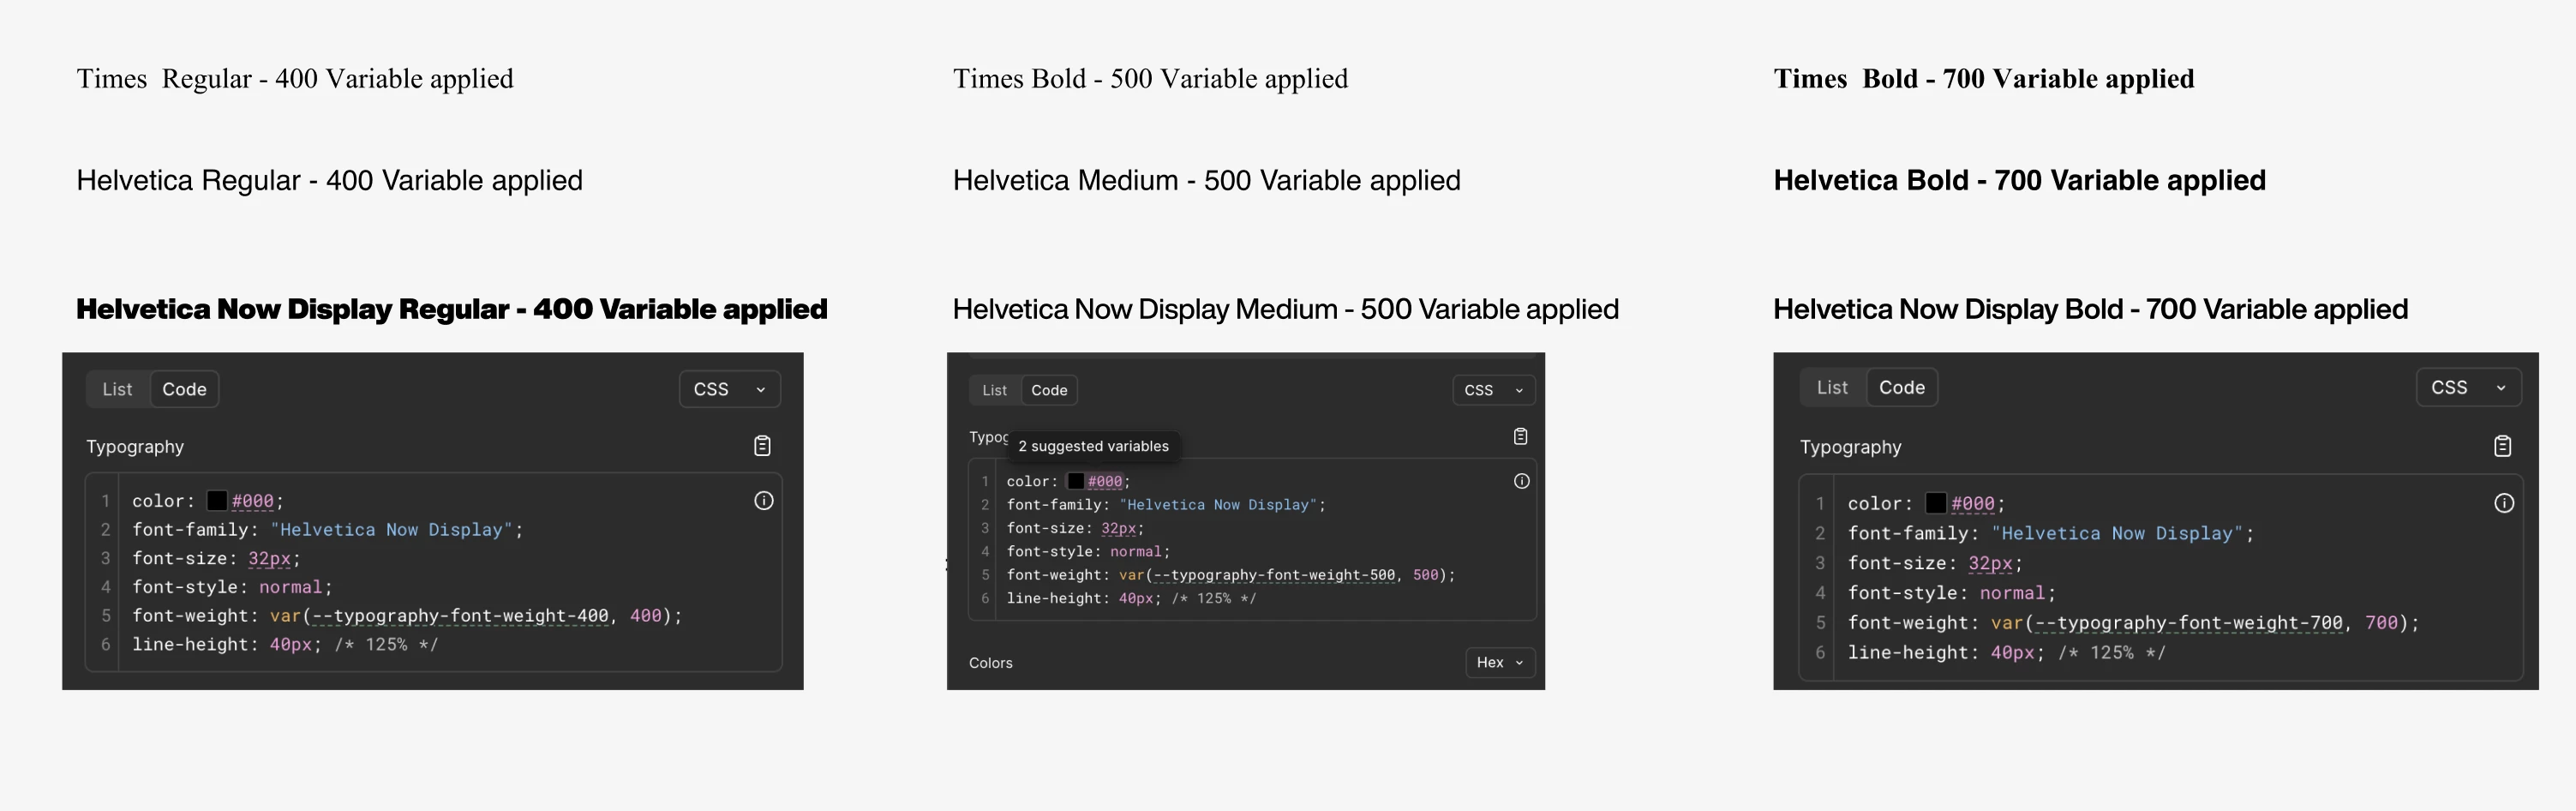Select 'Times Bold - 700 Variable applied' text
2576x811 pixels.
(x=1984, y=79)
